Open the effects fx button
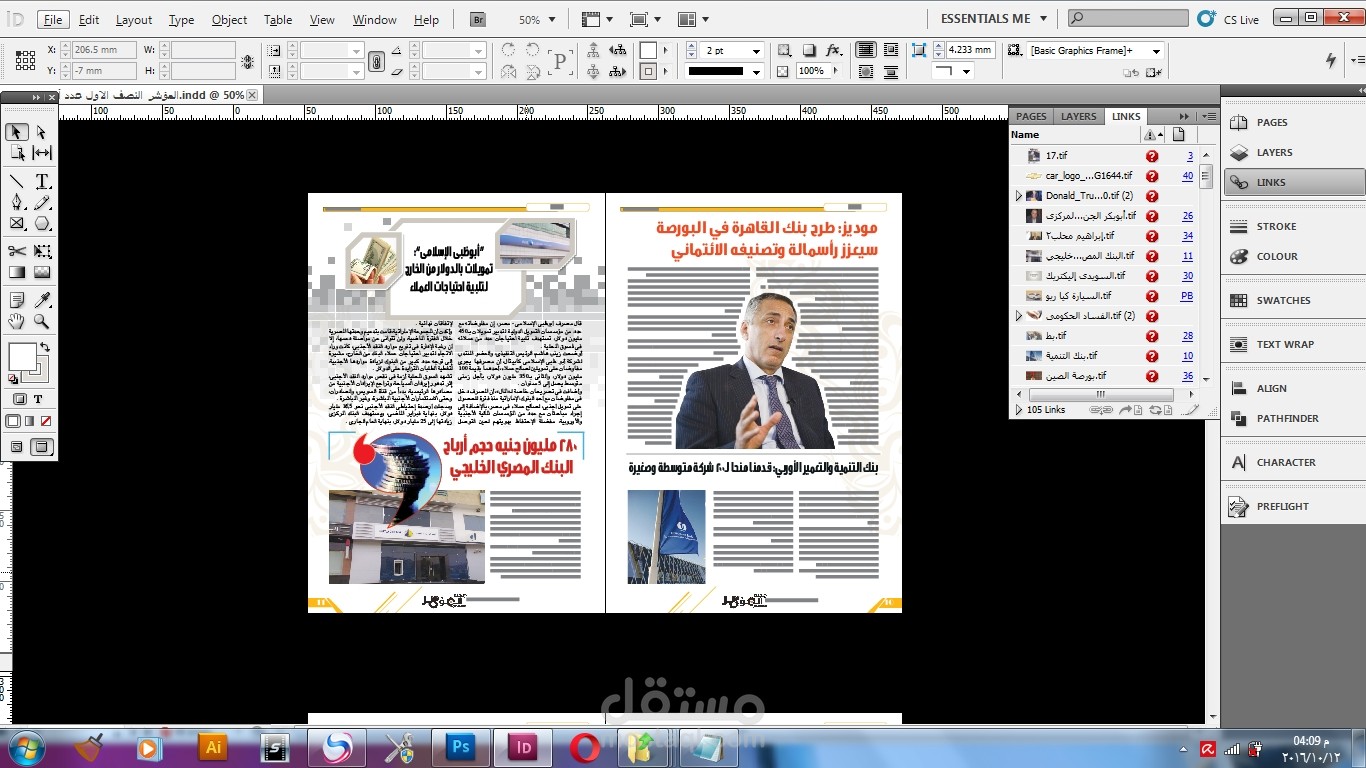Image resolution: width=1366 pixels, height=768 pixels. (833, 50)
